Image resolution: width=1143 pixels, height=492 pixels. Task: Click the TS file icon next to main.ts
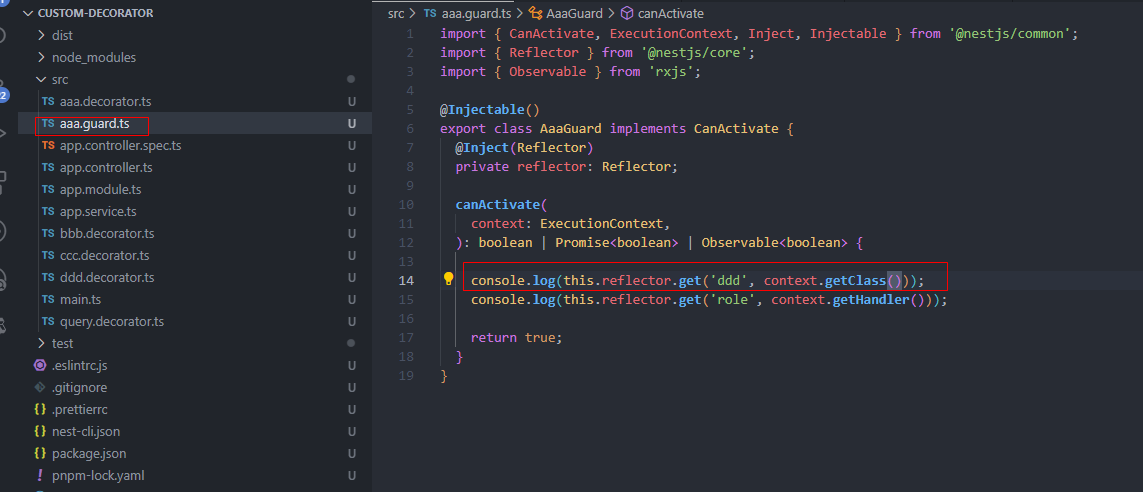coord(48,300)
